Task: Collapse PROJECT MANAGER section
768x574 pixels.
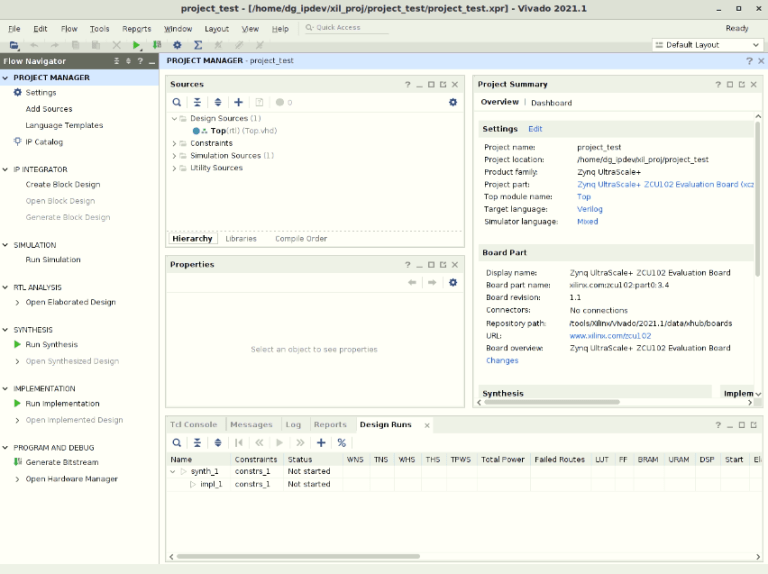Action: [x=5, y=78]
